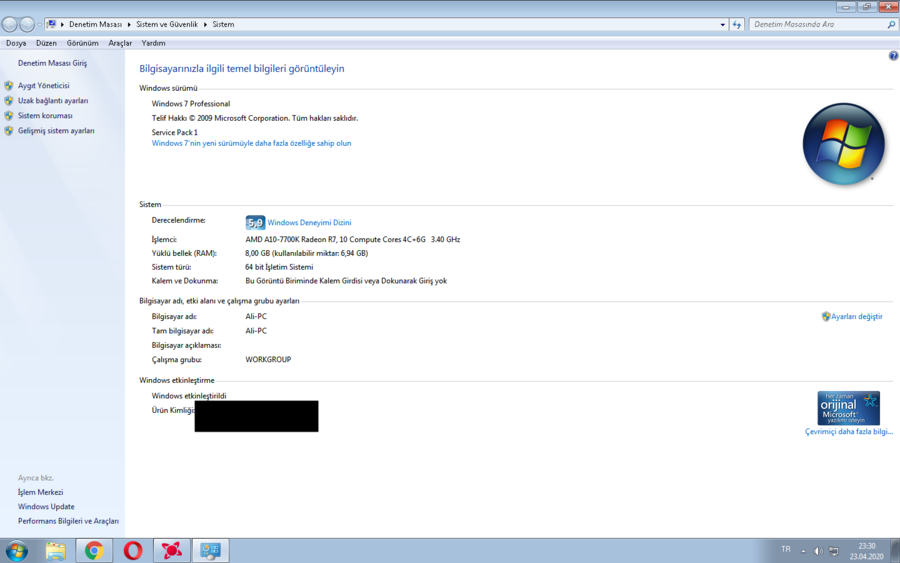Click the 5,9 rating score badge
This screenshot has height=563, width=900.
[x=255, y=223]
